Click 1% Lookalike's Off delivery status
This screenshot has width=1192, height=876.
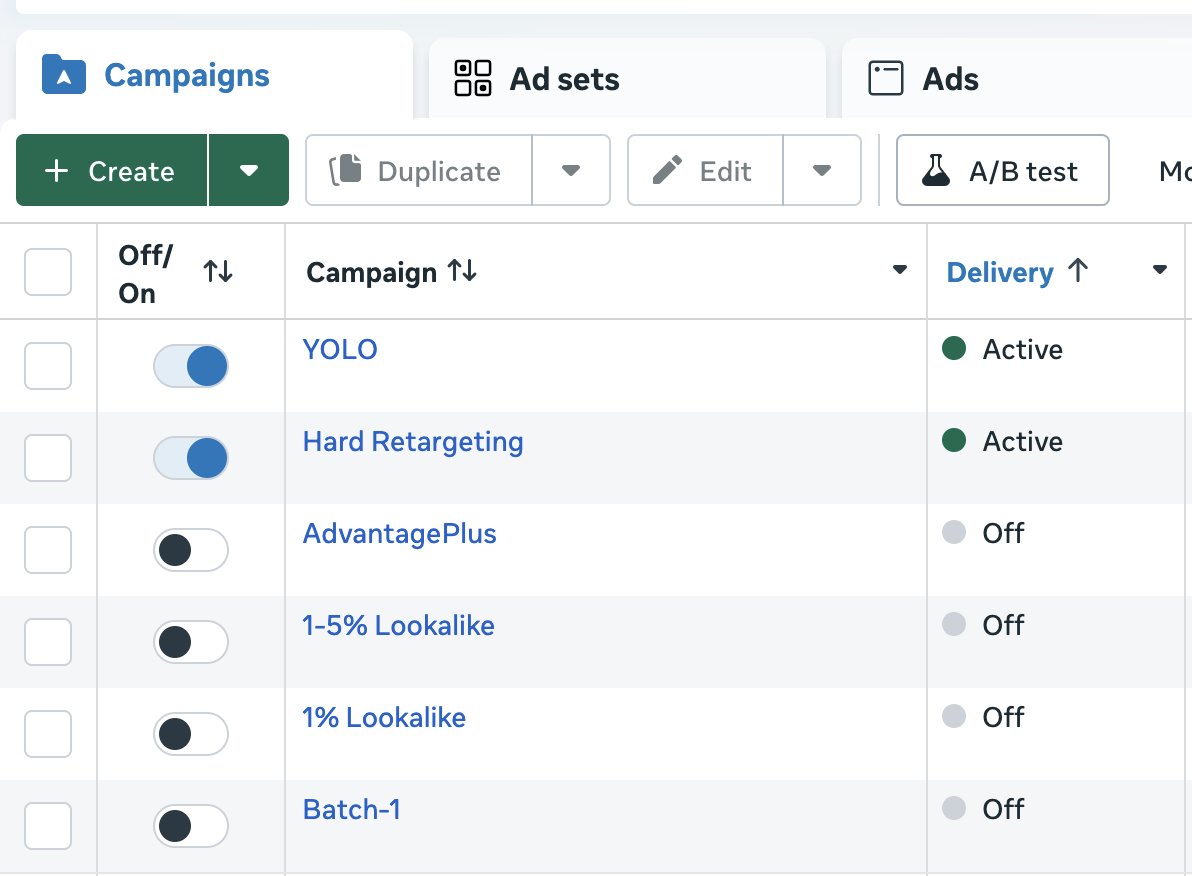[x=983, y=717]
